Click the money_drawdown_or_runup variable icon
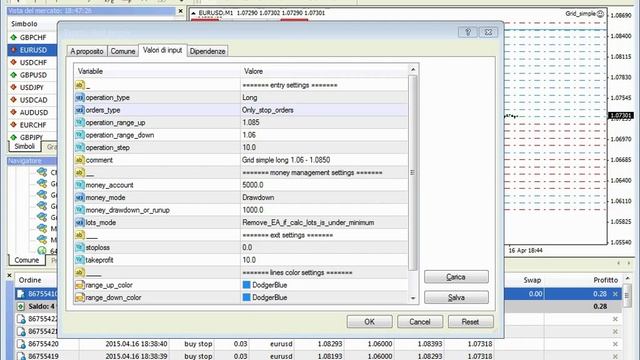Viewport: 640px width, 360px height. (80, 210)
